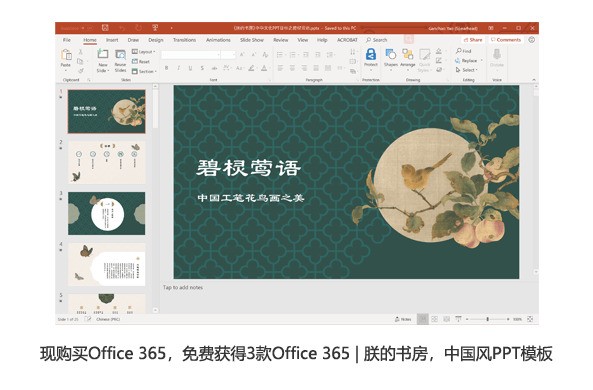Screen dimensions: 593x390
Task: Toggle Italic formatting
Action: click(178, 68)
